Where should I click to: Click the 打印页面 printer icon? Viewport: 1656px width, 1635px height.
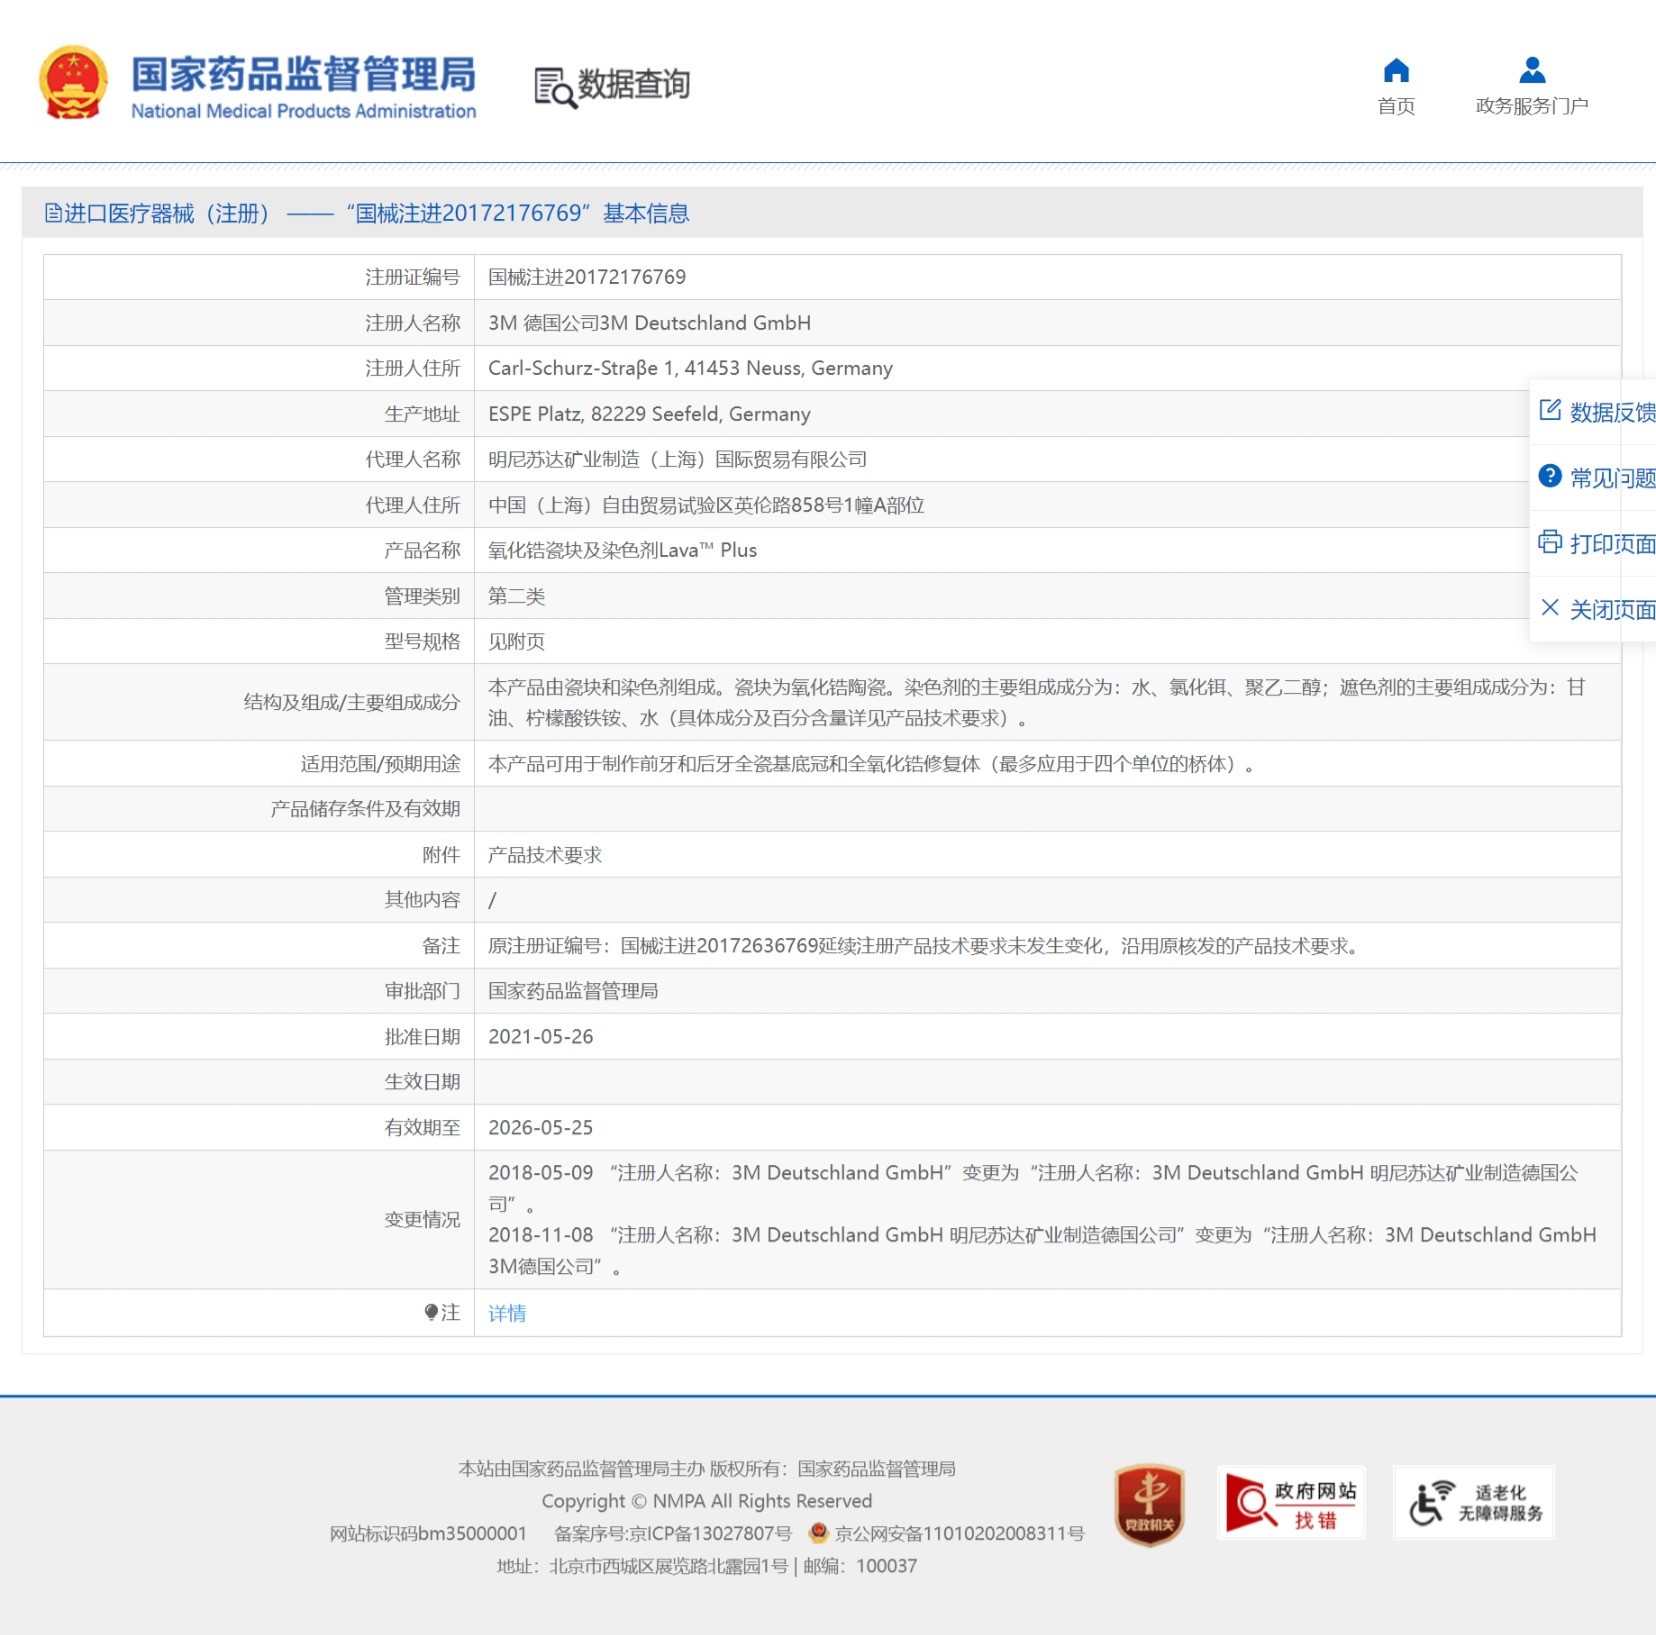click(x=1550, y=542)
